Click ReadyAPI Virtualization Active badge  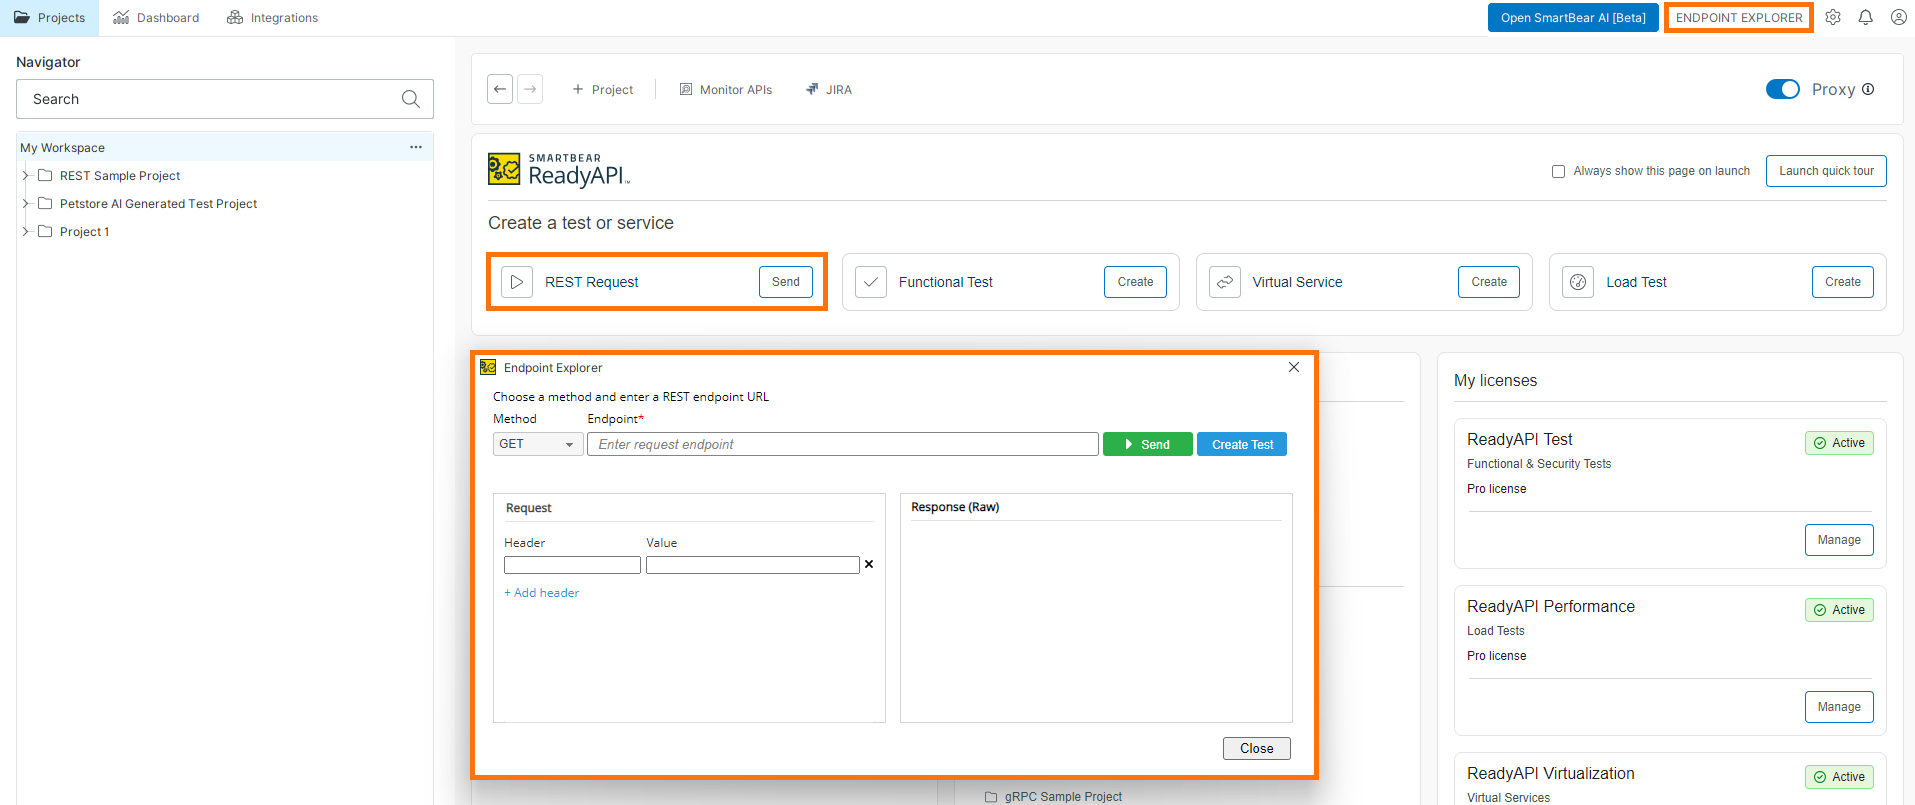point(1839,777)
